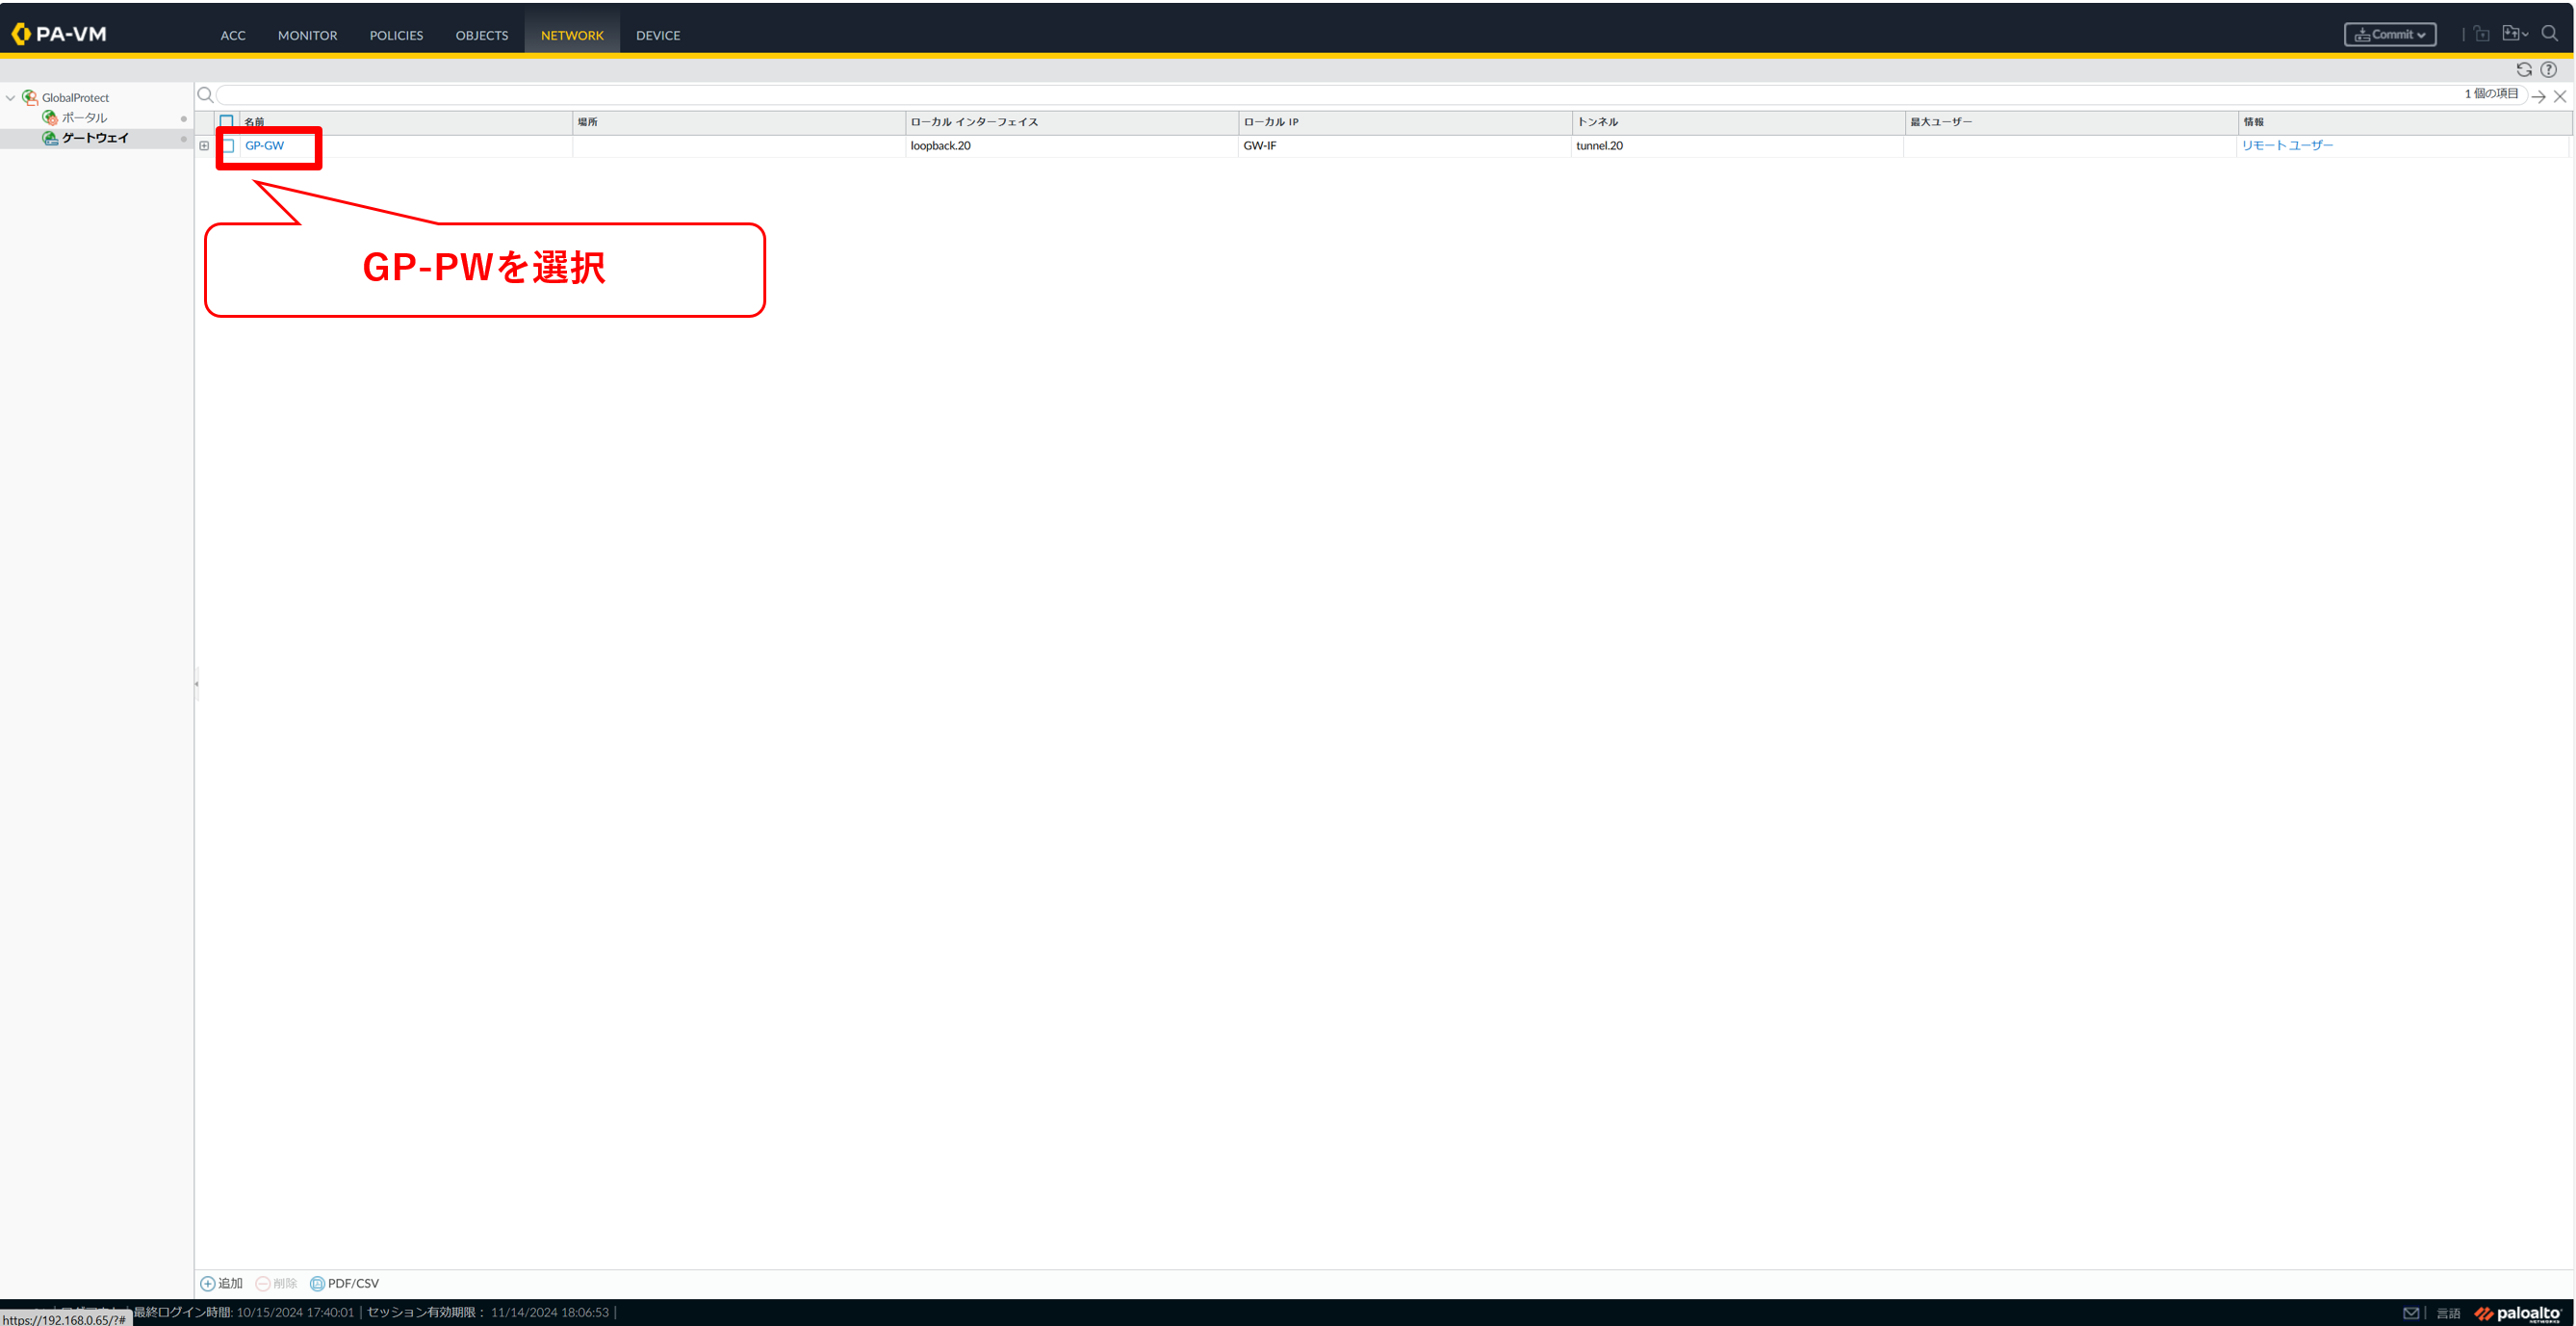Open the 言語 language option

tap(2448, 1313)
